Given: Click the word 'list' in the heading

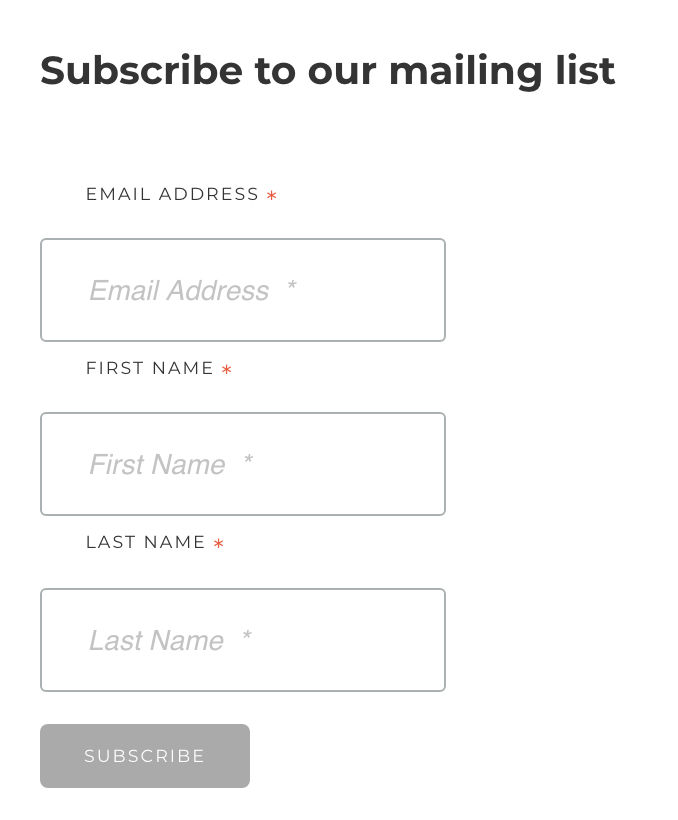Looking at the screenshot, I should (584, 71).
